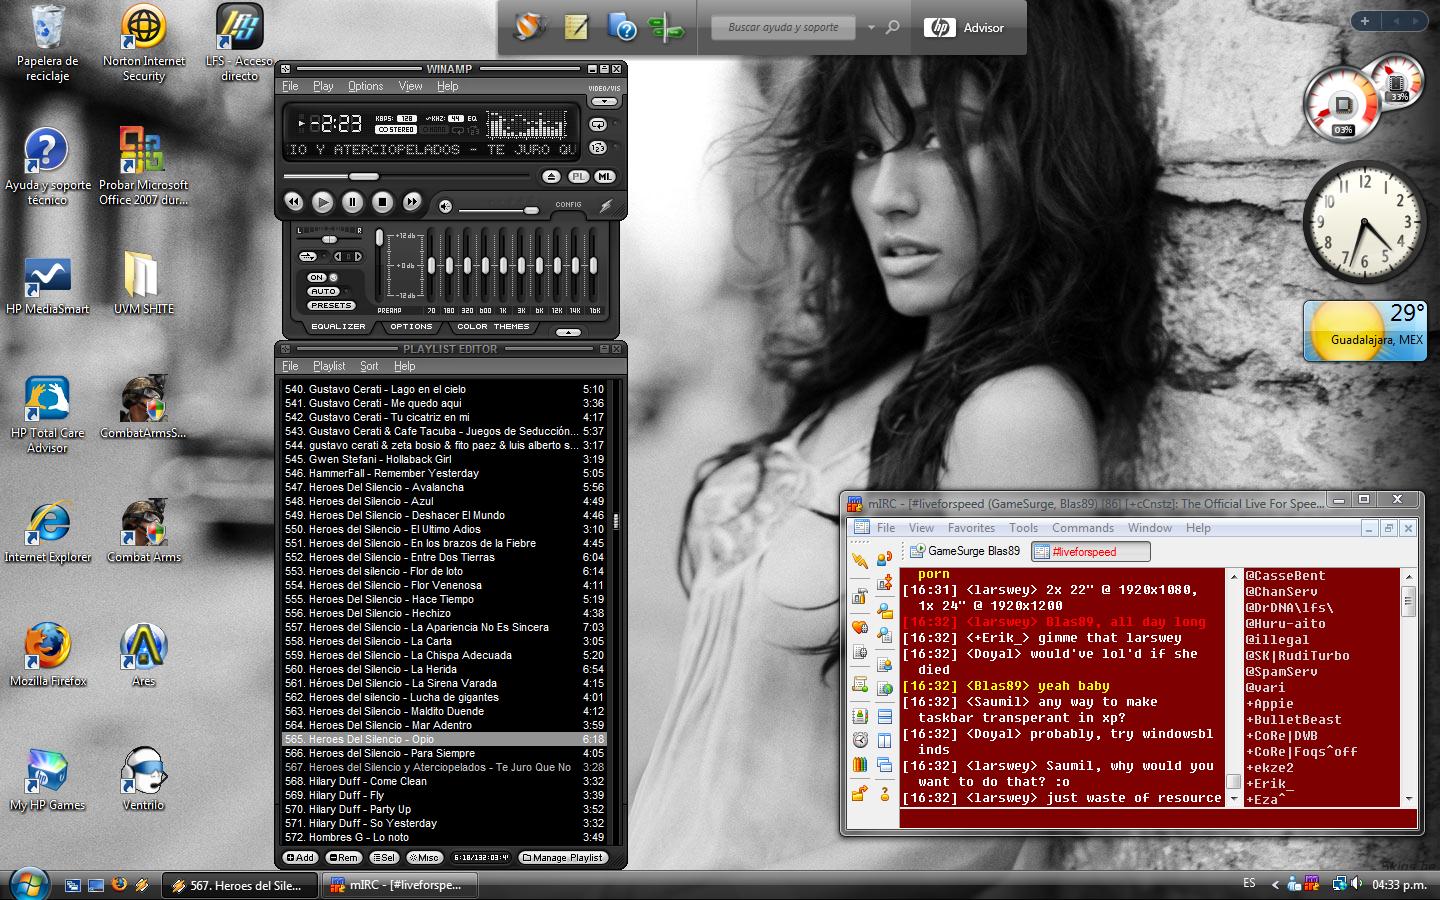Click mIRC tile horizontal windows icon
This screenshot has width=1440, height=900.
(x=884, y=716)
